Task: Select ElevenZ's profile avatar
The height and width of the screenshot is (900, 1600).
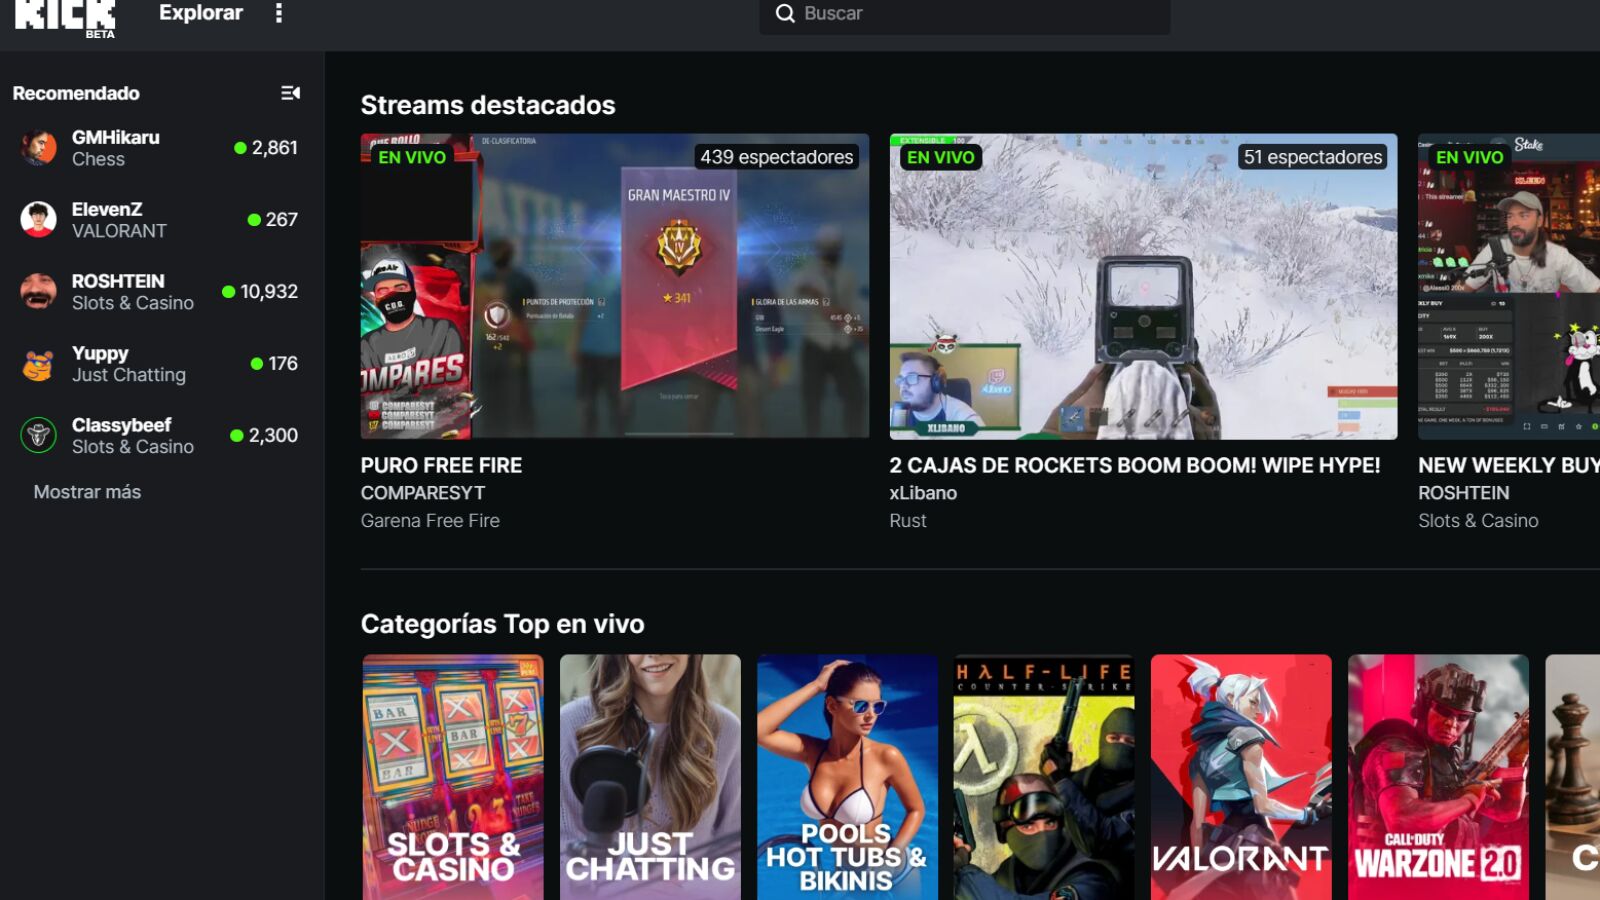Action: [39, 220]
